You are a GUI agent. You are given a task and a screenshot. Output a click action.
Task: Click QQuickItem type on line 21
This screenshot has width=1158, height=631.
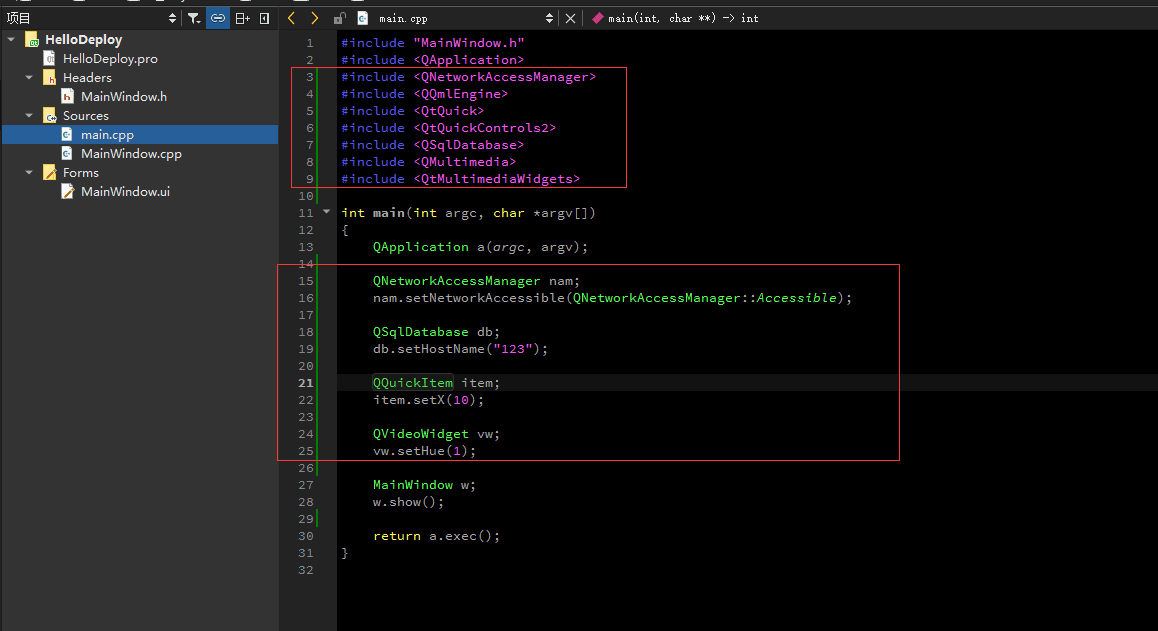coord(413,383)
